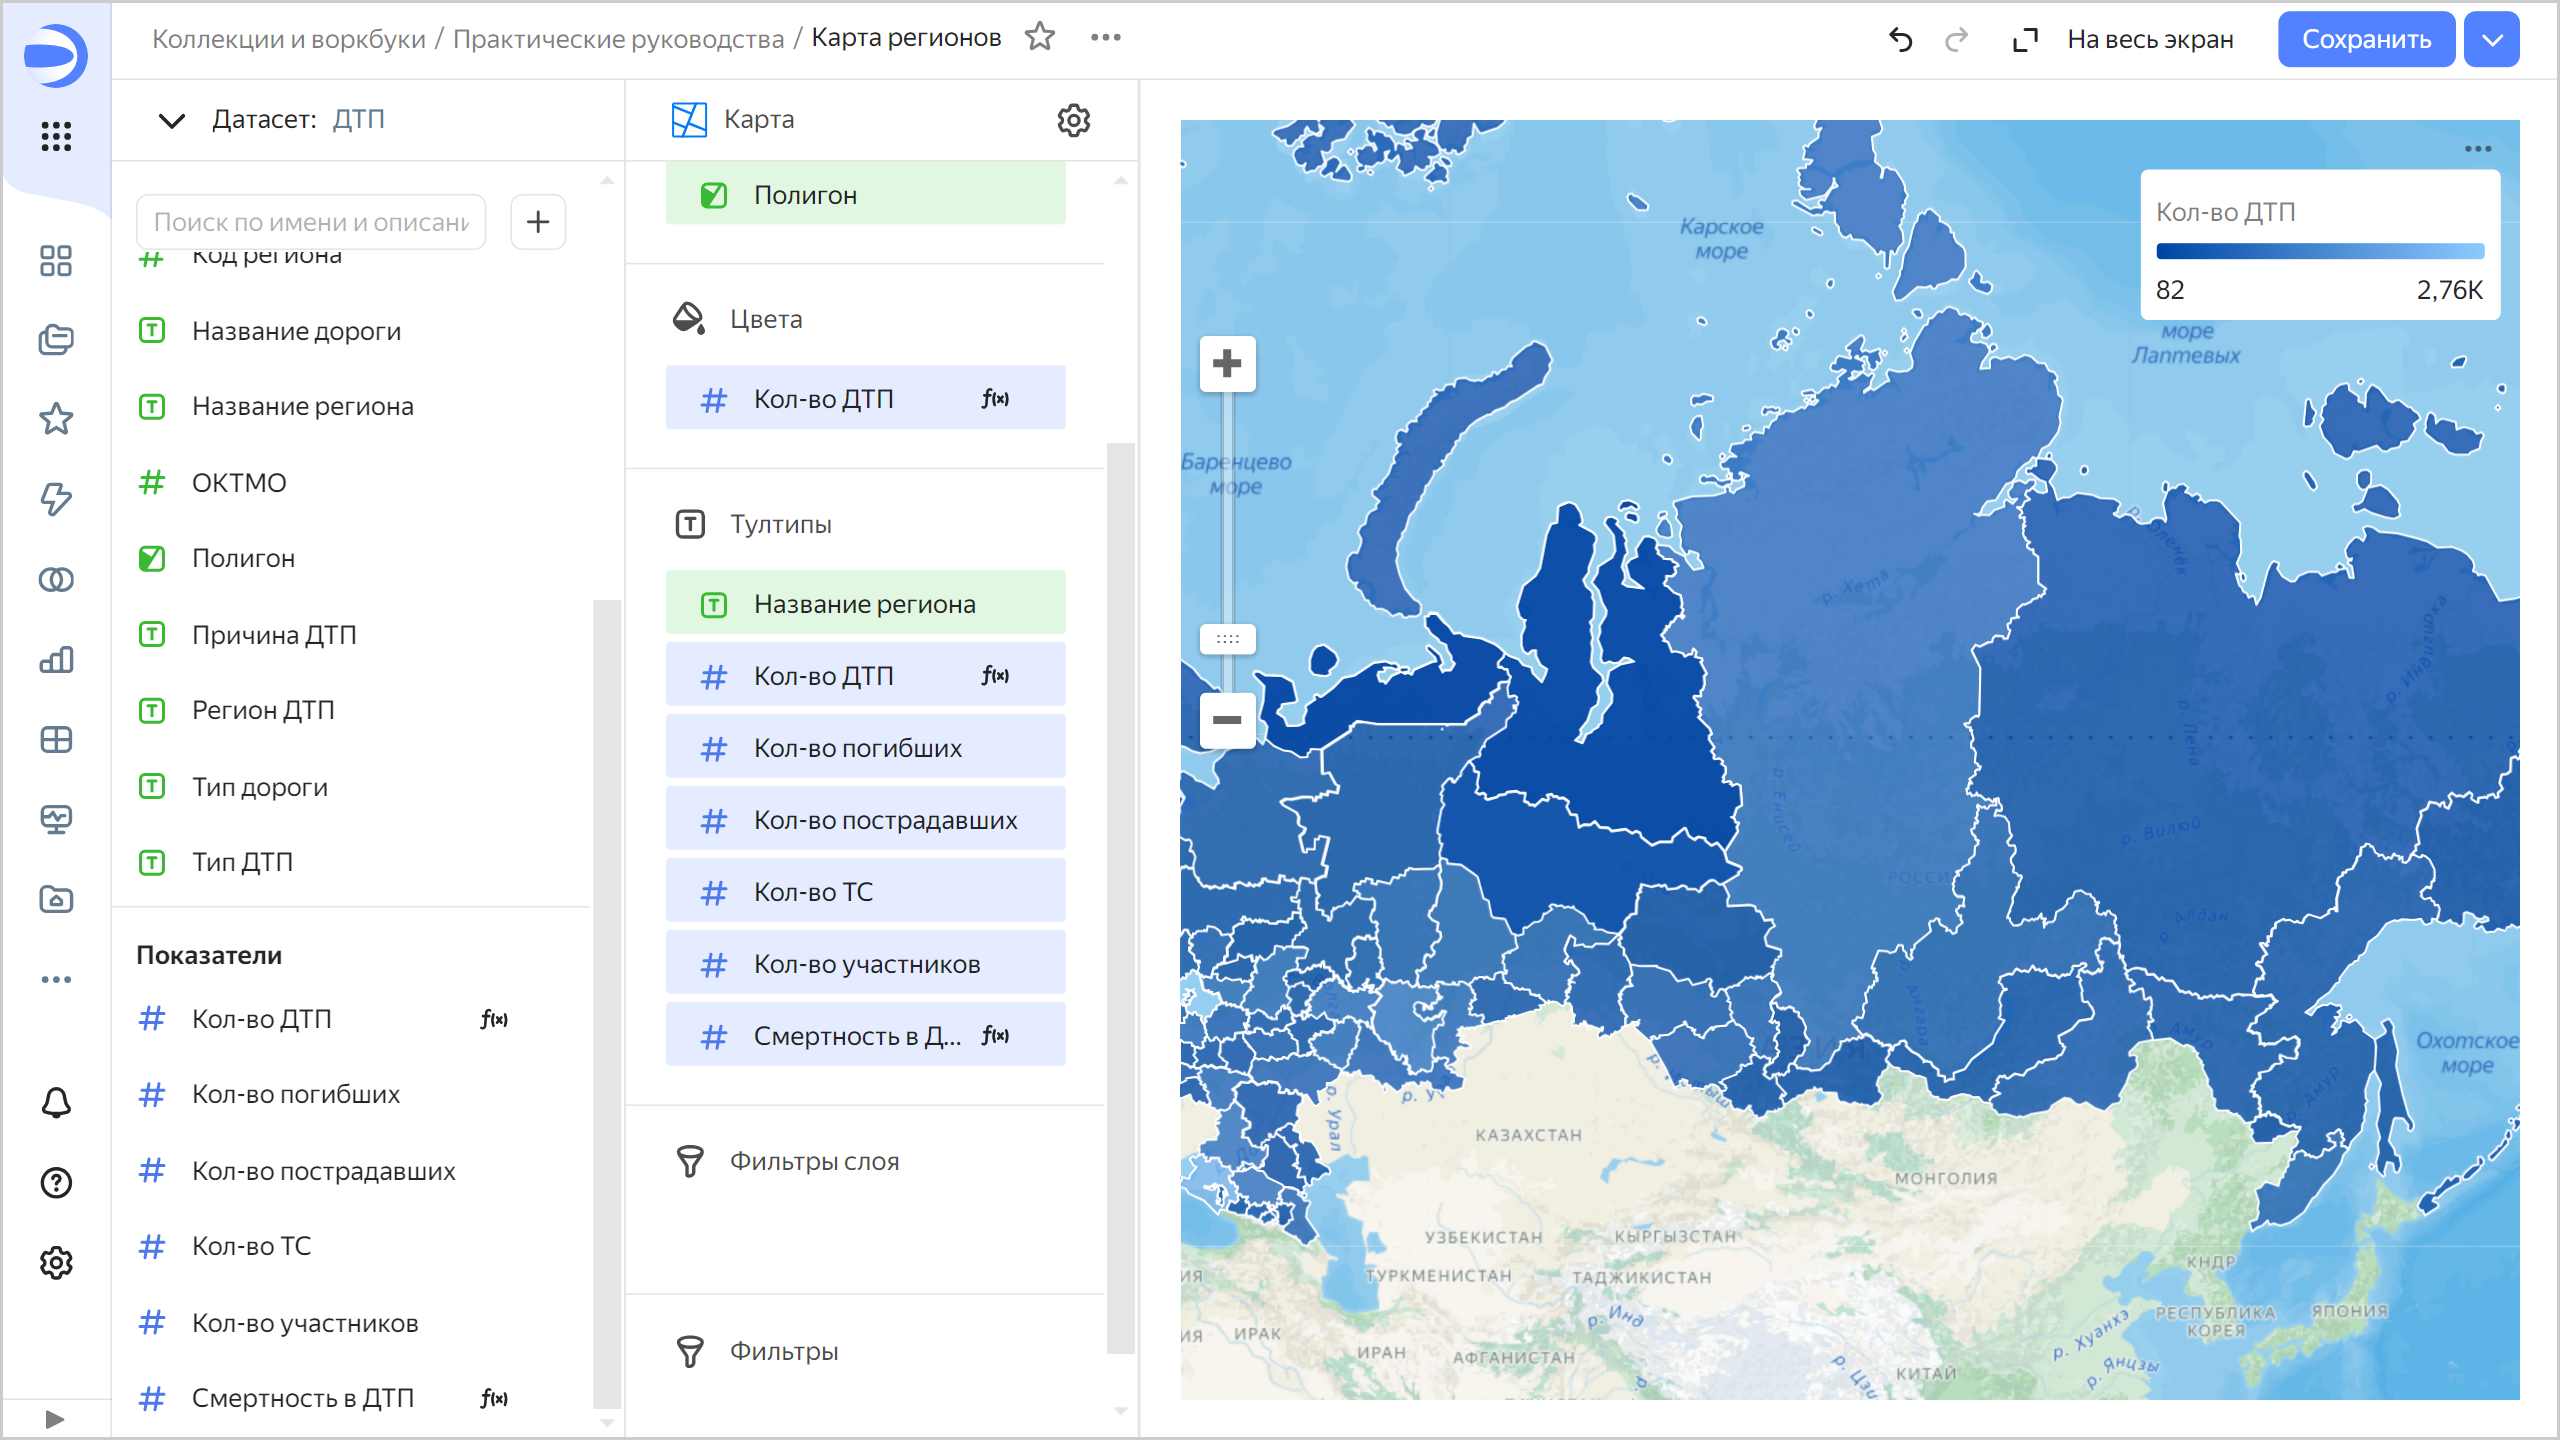Click the Сохранить button
2560x1440 pixels.
point(2365,39)
